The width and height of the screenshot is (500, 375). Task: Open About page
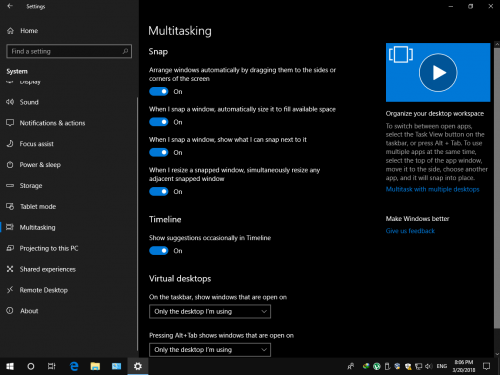29,311
